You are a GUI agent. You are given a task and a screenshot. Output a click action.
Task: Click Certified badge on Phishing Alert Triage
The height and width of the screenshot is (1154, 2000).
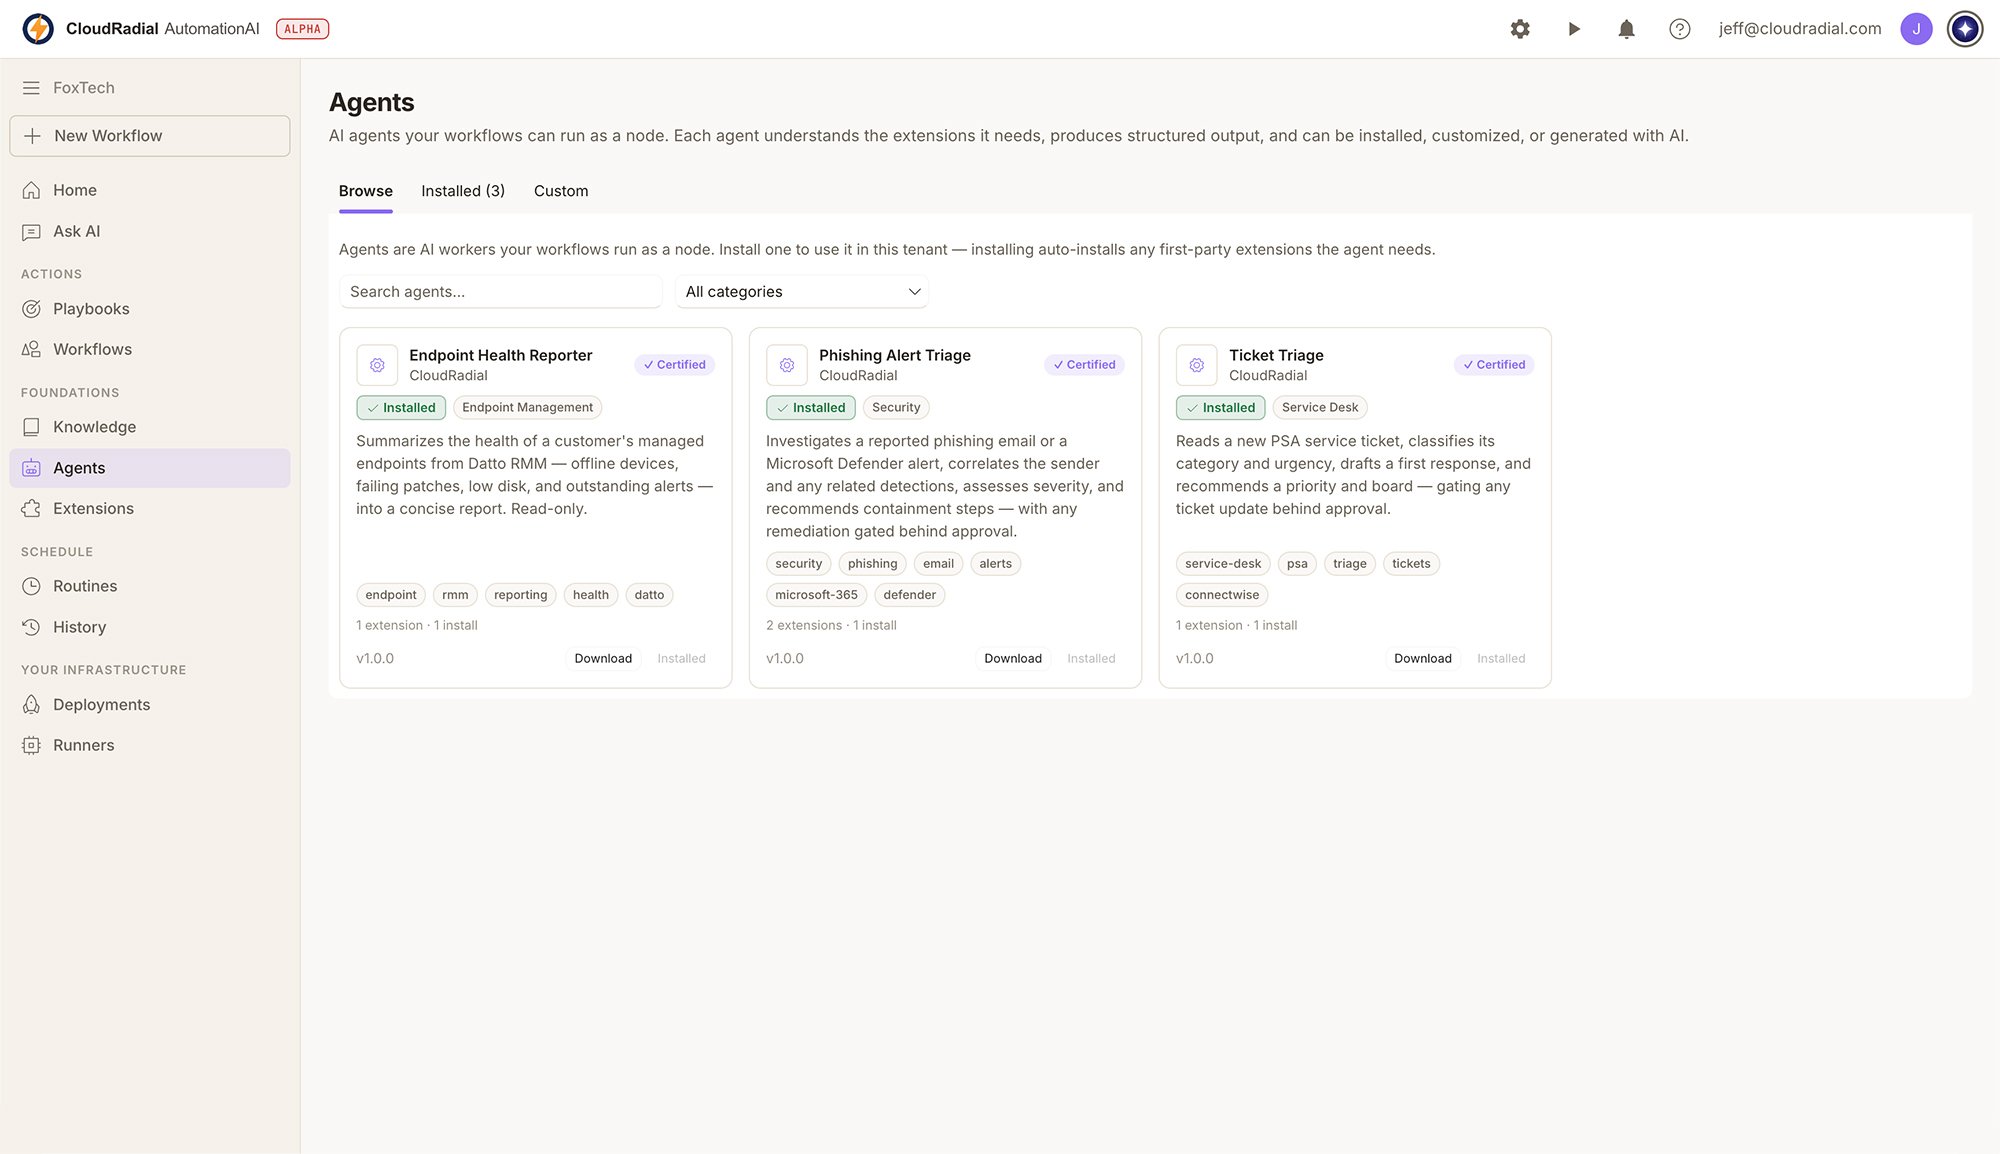(1085, 365)
